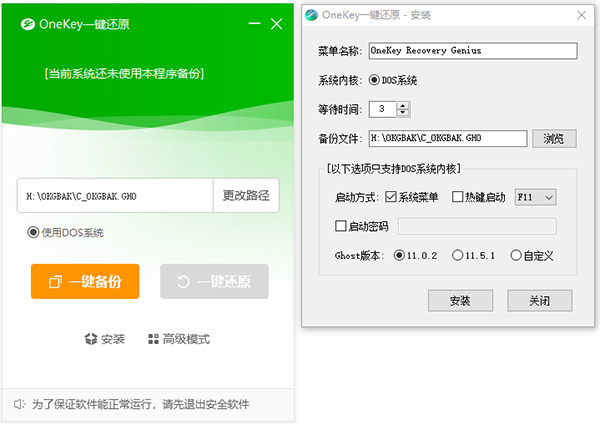Select 自定义 Ghost version option
The image size is (600, 425).
tap(516, 255)
